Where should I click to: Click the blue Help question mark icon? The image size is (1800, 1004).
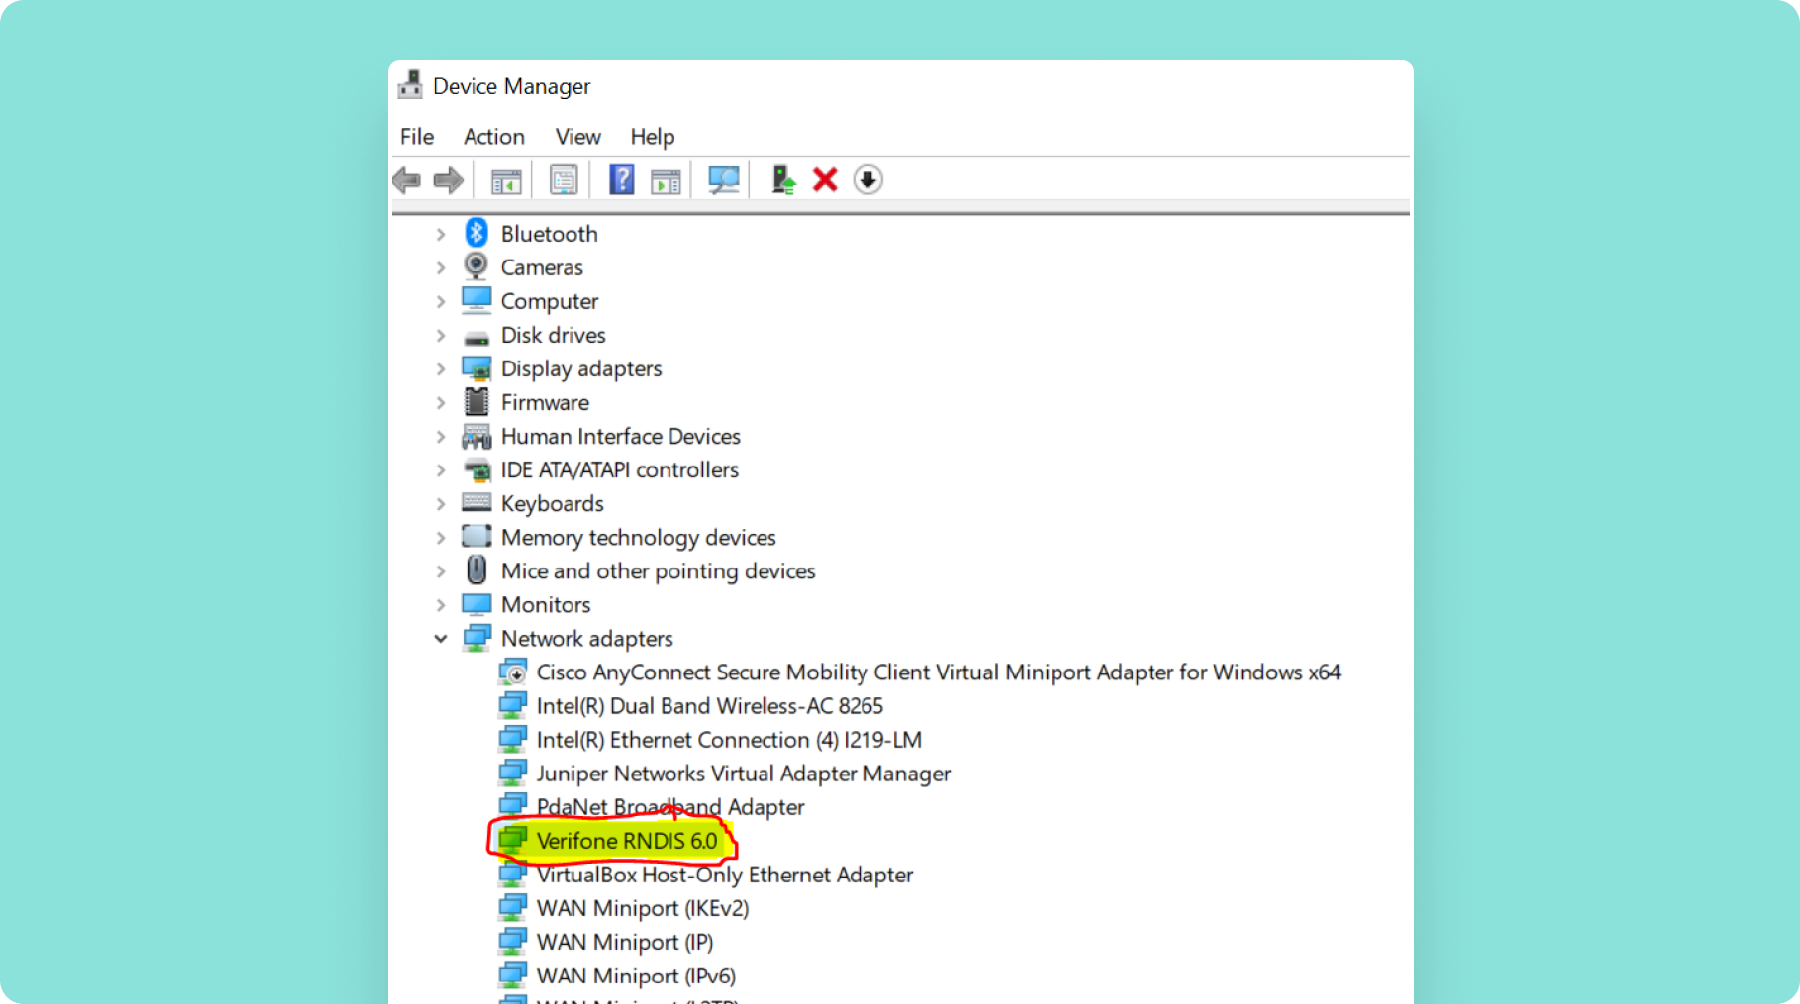pyautogui.click(x=622, y=180)
